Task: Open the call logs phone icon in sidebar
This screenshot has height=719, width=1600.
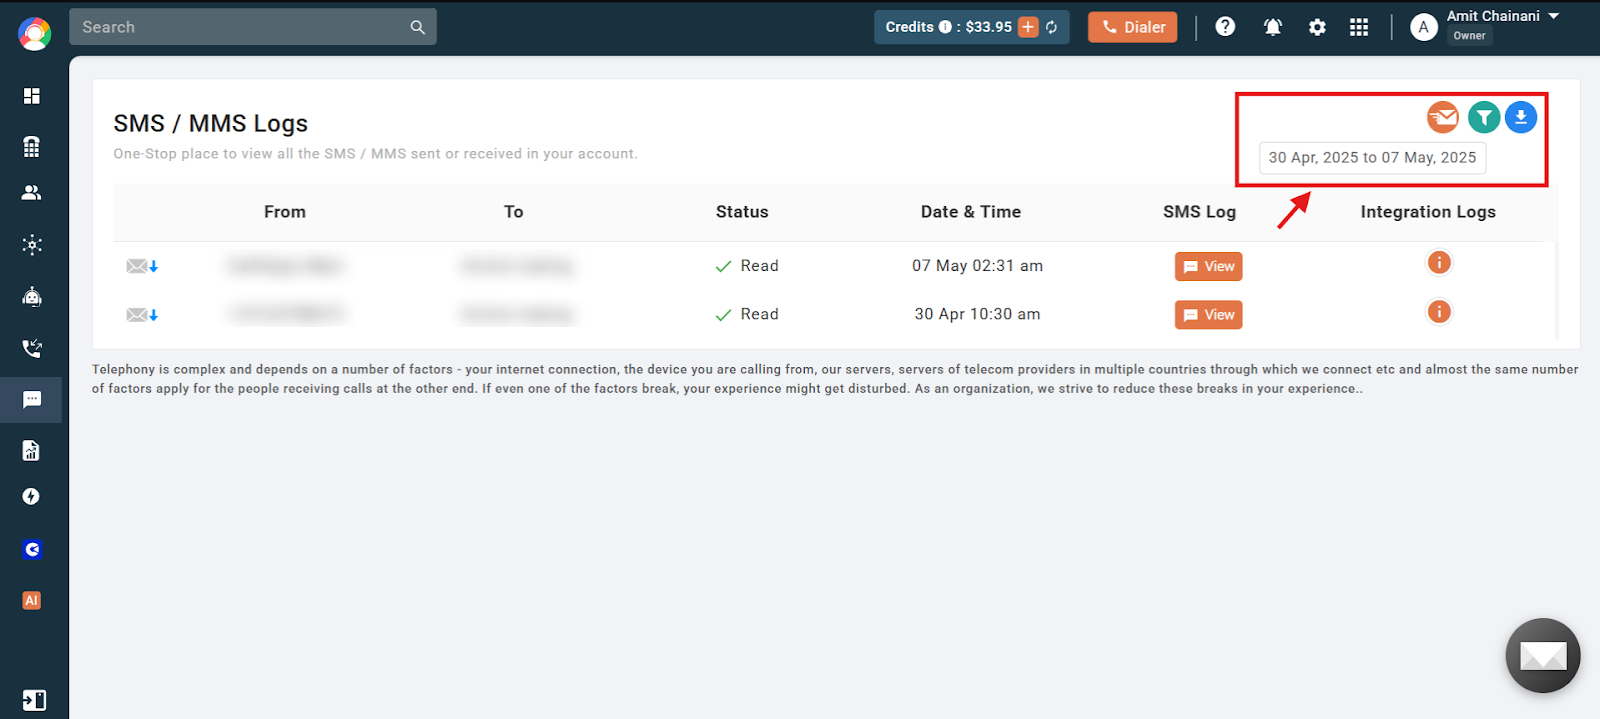Action: (x=32, y=348)
